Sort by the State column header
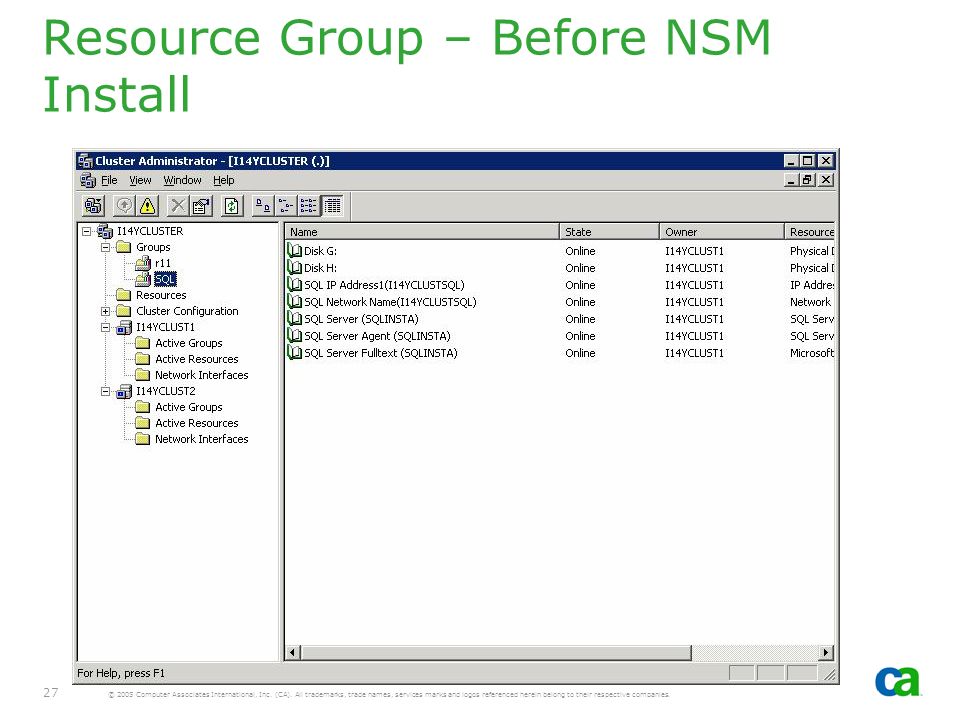Viewport: 960px width, 720px height. pyautogui.click(x=609, y=231)
